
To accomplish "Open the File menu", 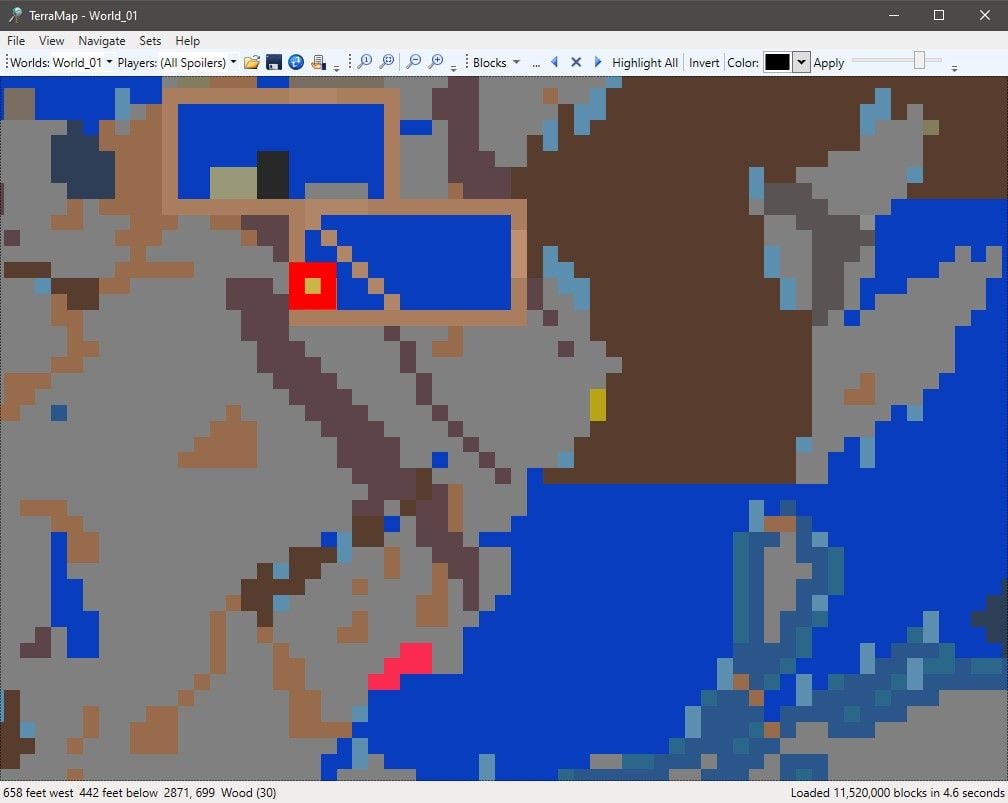I will (x=16, y=41).
